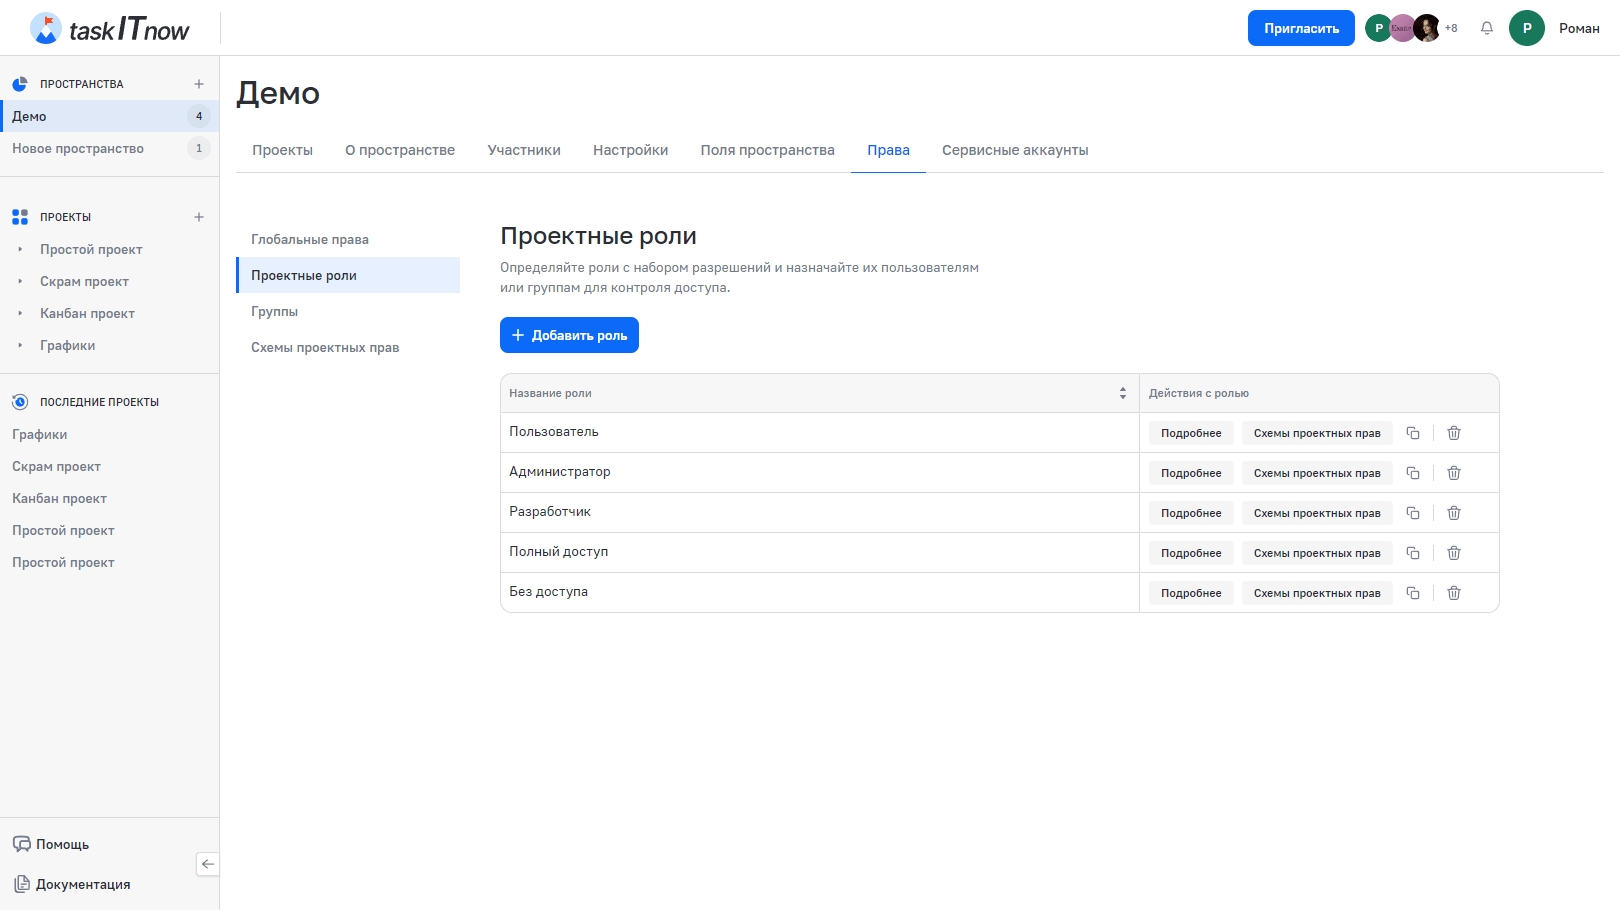This screenshot has height=910, width=1620.
Task: Delete the Без доступа role
Action: [1454, 593]
